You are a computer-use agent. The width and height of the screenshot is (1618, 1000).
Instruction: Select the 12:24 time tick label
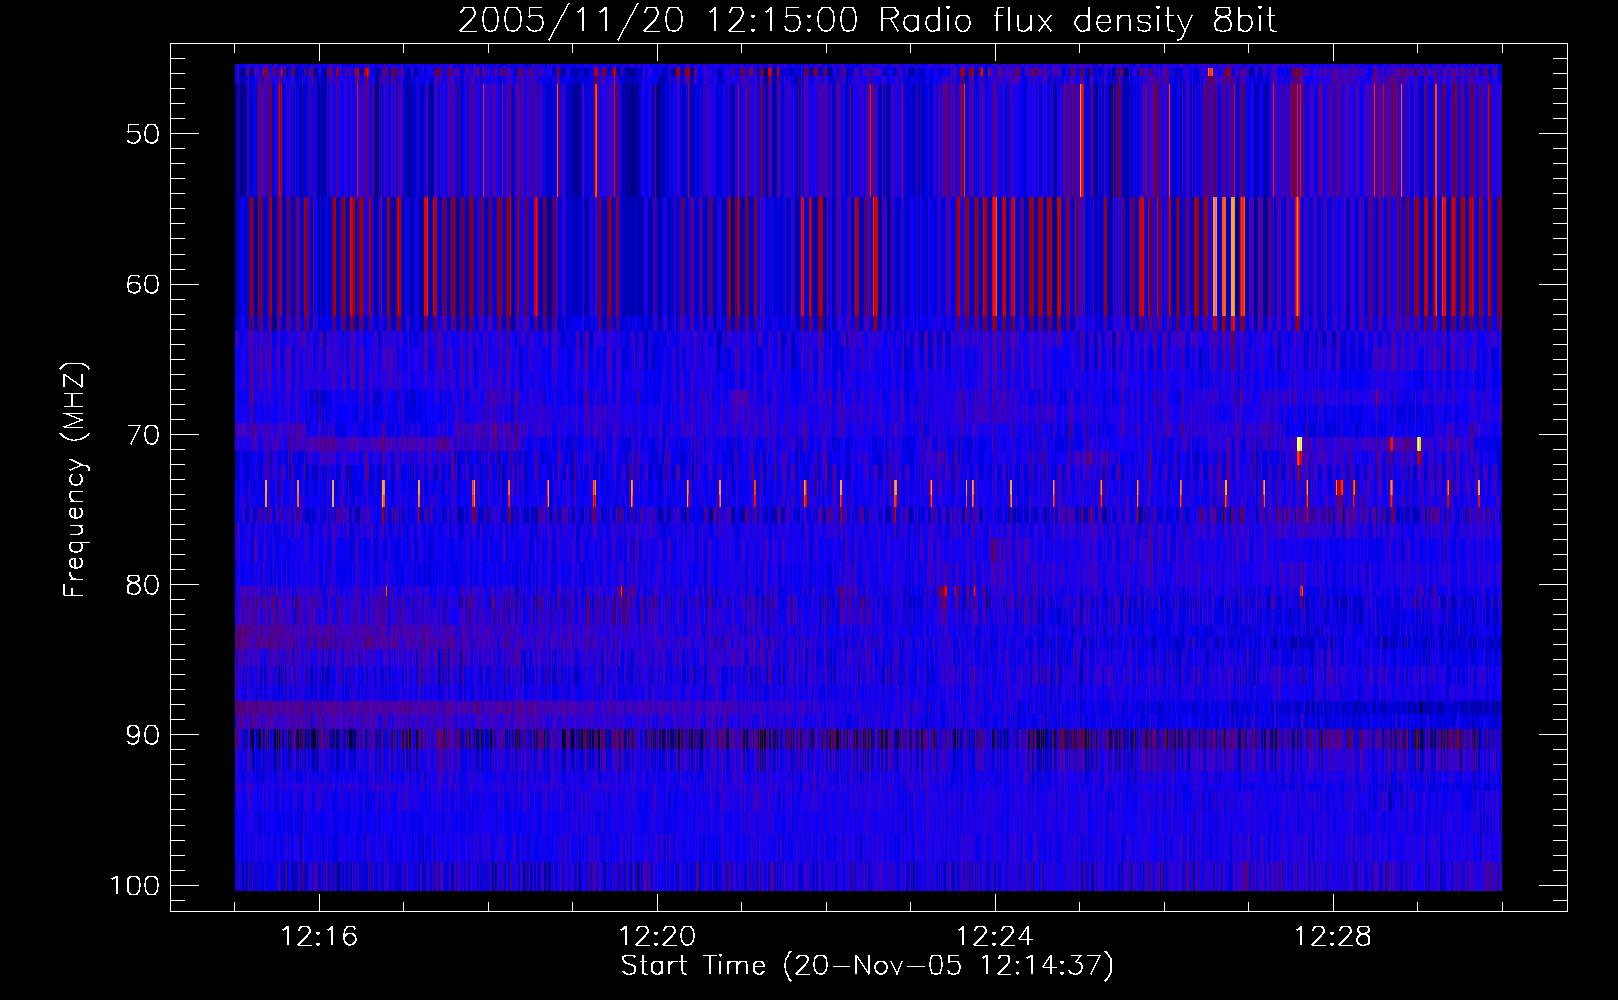pyautogui.click(x=994, y=937)
